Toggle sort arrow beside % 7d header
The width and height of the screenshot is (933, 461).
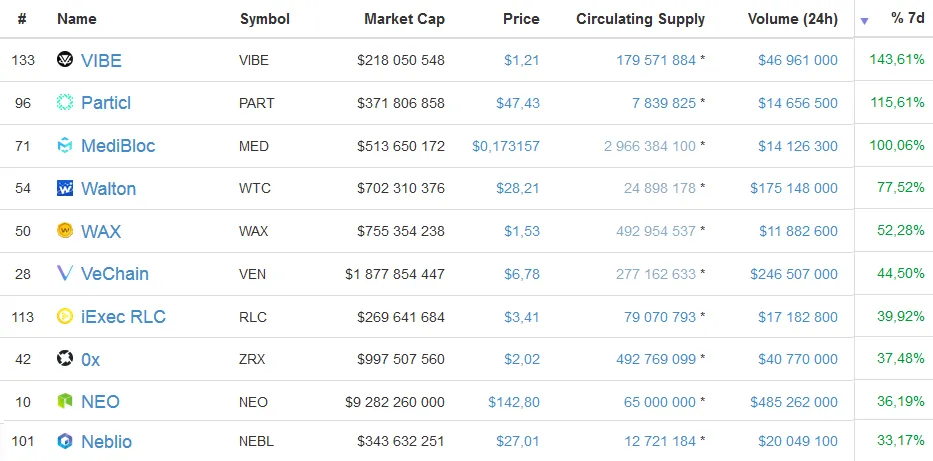coord(865,21)
